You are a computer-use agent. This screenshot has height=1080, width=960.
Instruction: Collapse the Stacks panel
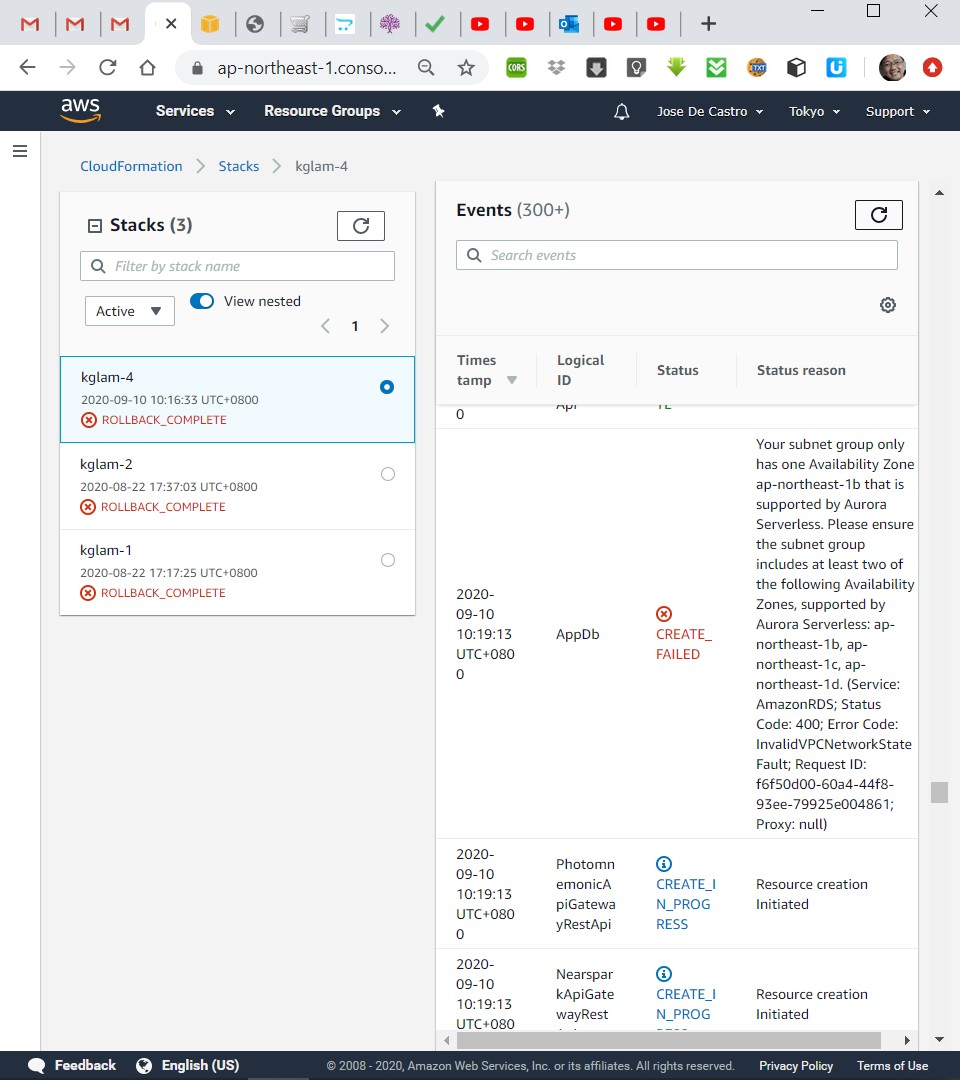click(95, 226)
